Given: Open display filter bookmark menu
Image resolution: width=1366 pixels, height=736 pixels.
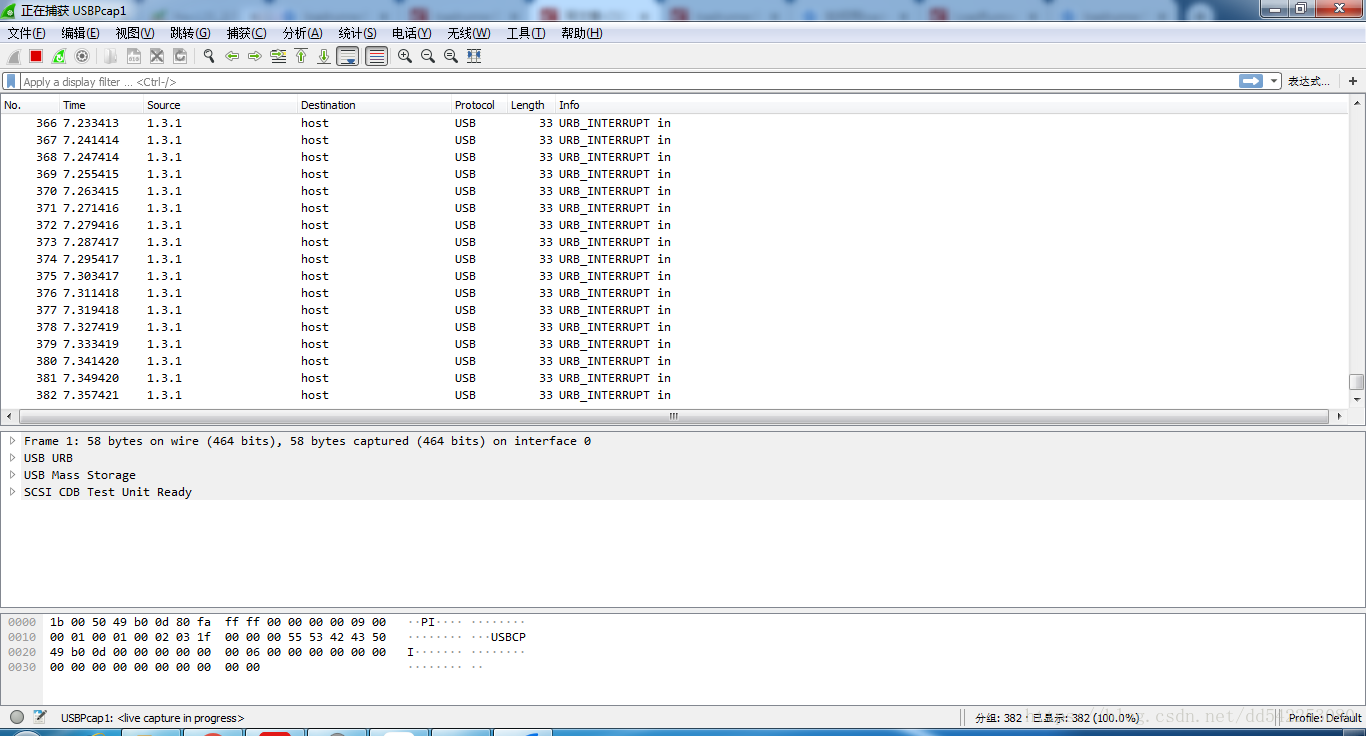Looking at the screenshot, I should (x=11, y=81).
